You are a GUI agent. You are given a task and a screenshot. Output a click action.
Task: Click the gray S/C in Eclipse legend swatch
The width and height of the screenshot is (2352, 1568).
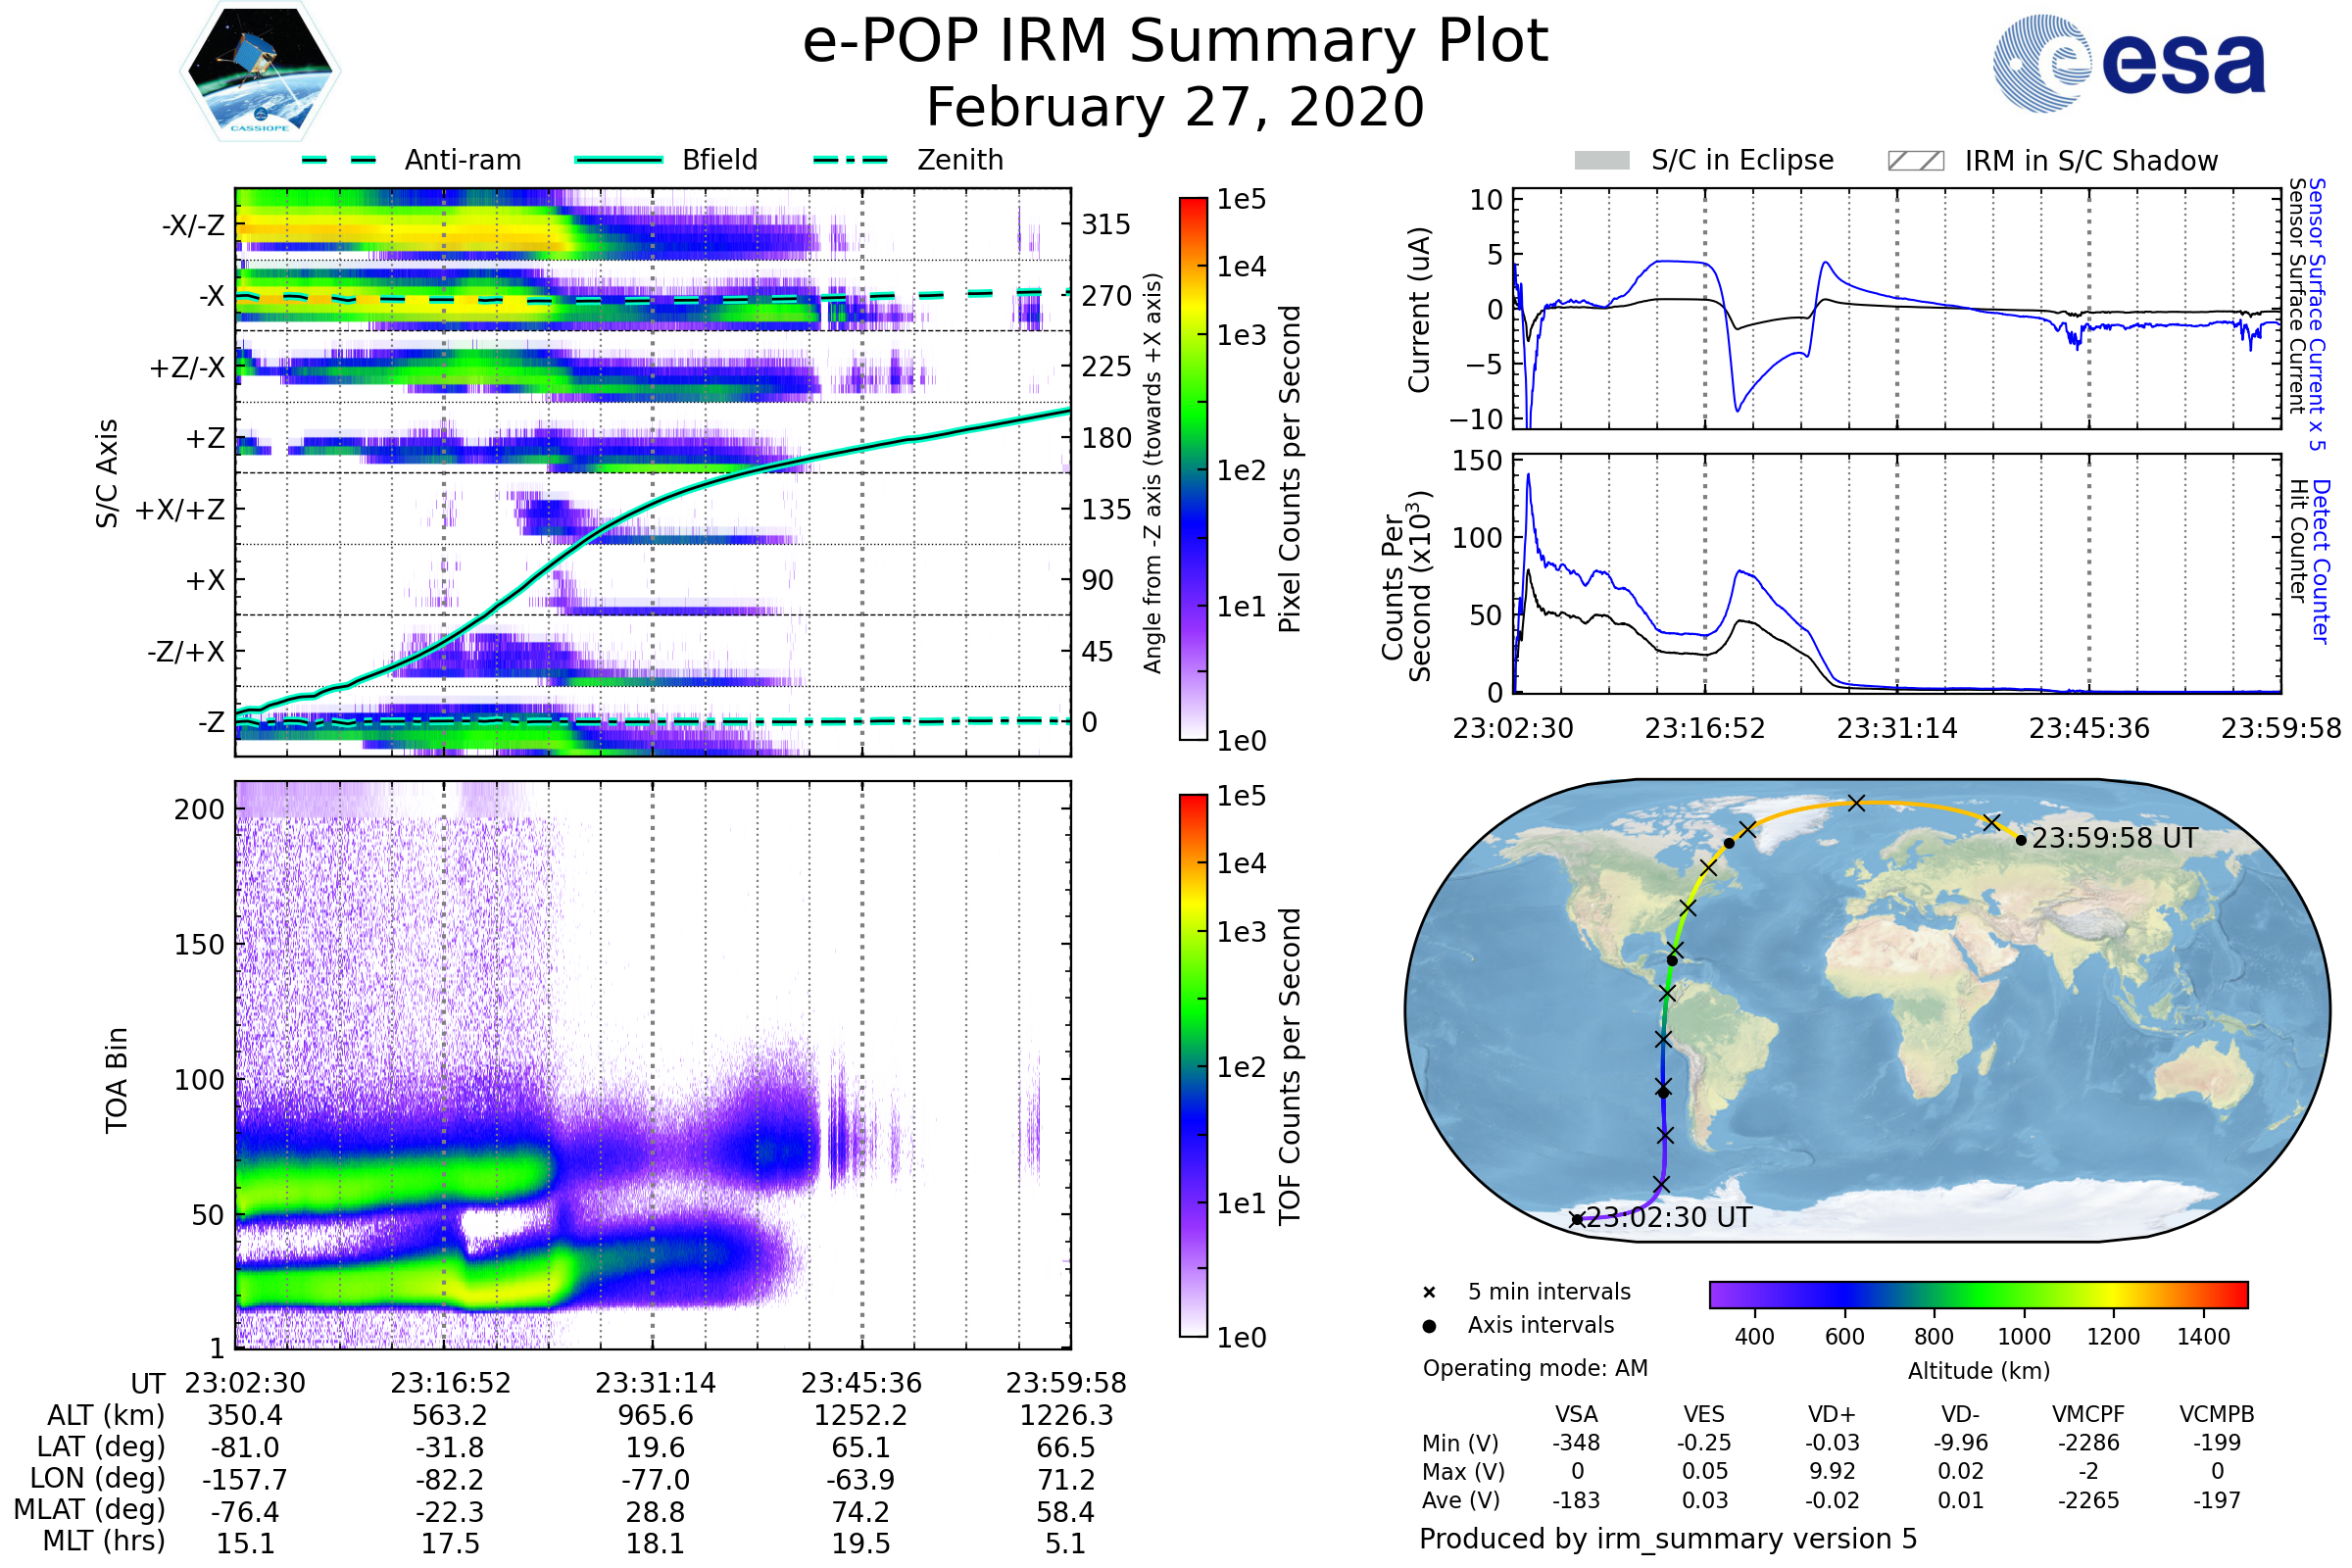pyautogui.click(x=1601, y=161)
